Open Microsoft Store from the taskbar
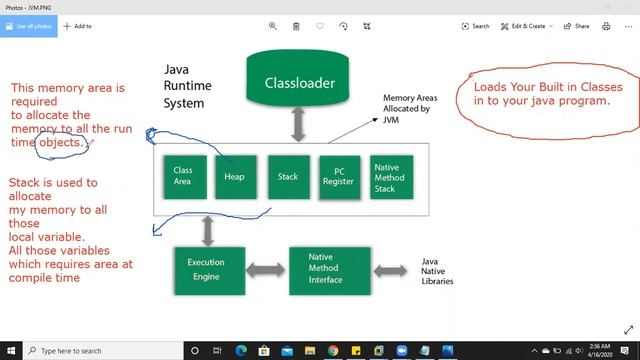Viewport: 640px width, 360px height. pos(264,351)
